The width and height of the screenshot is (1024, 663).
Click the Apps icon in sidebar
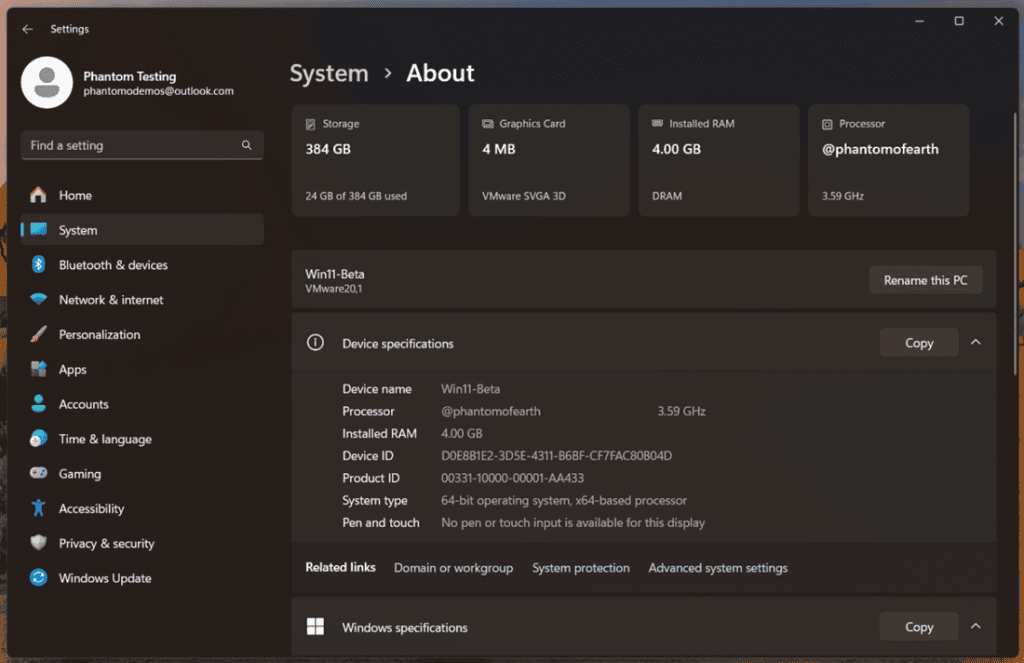pos(39,369)
